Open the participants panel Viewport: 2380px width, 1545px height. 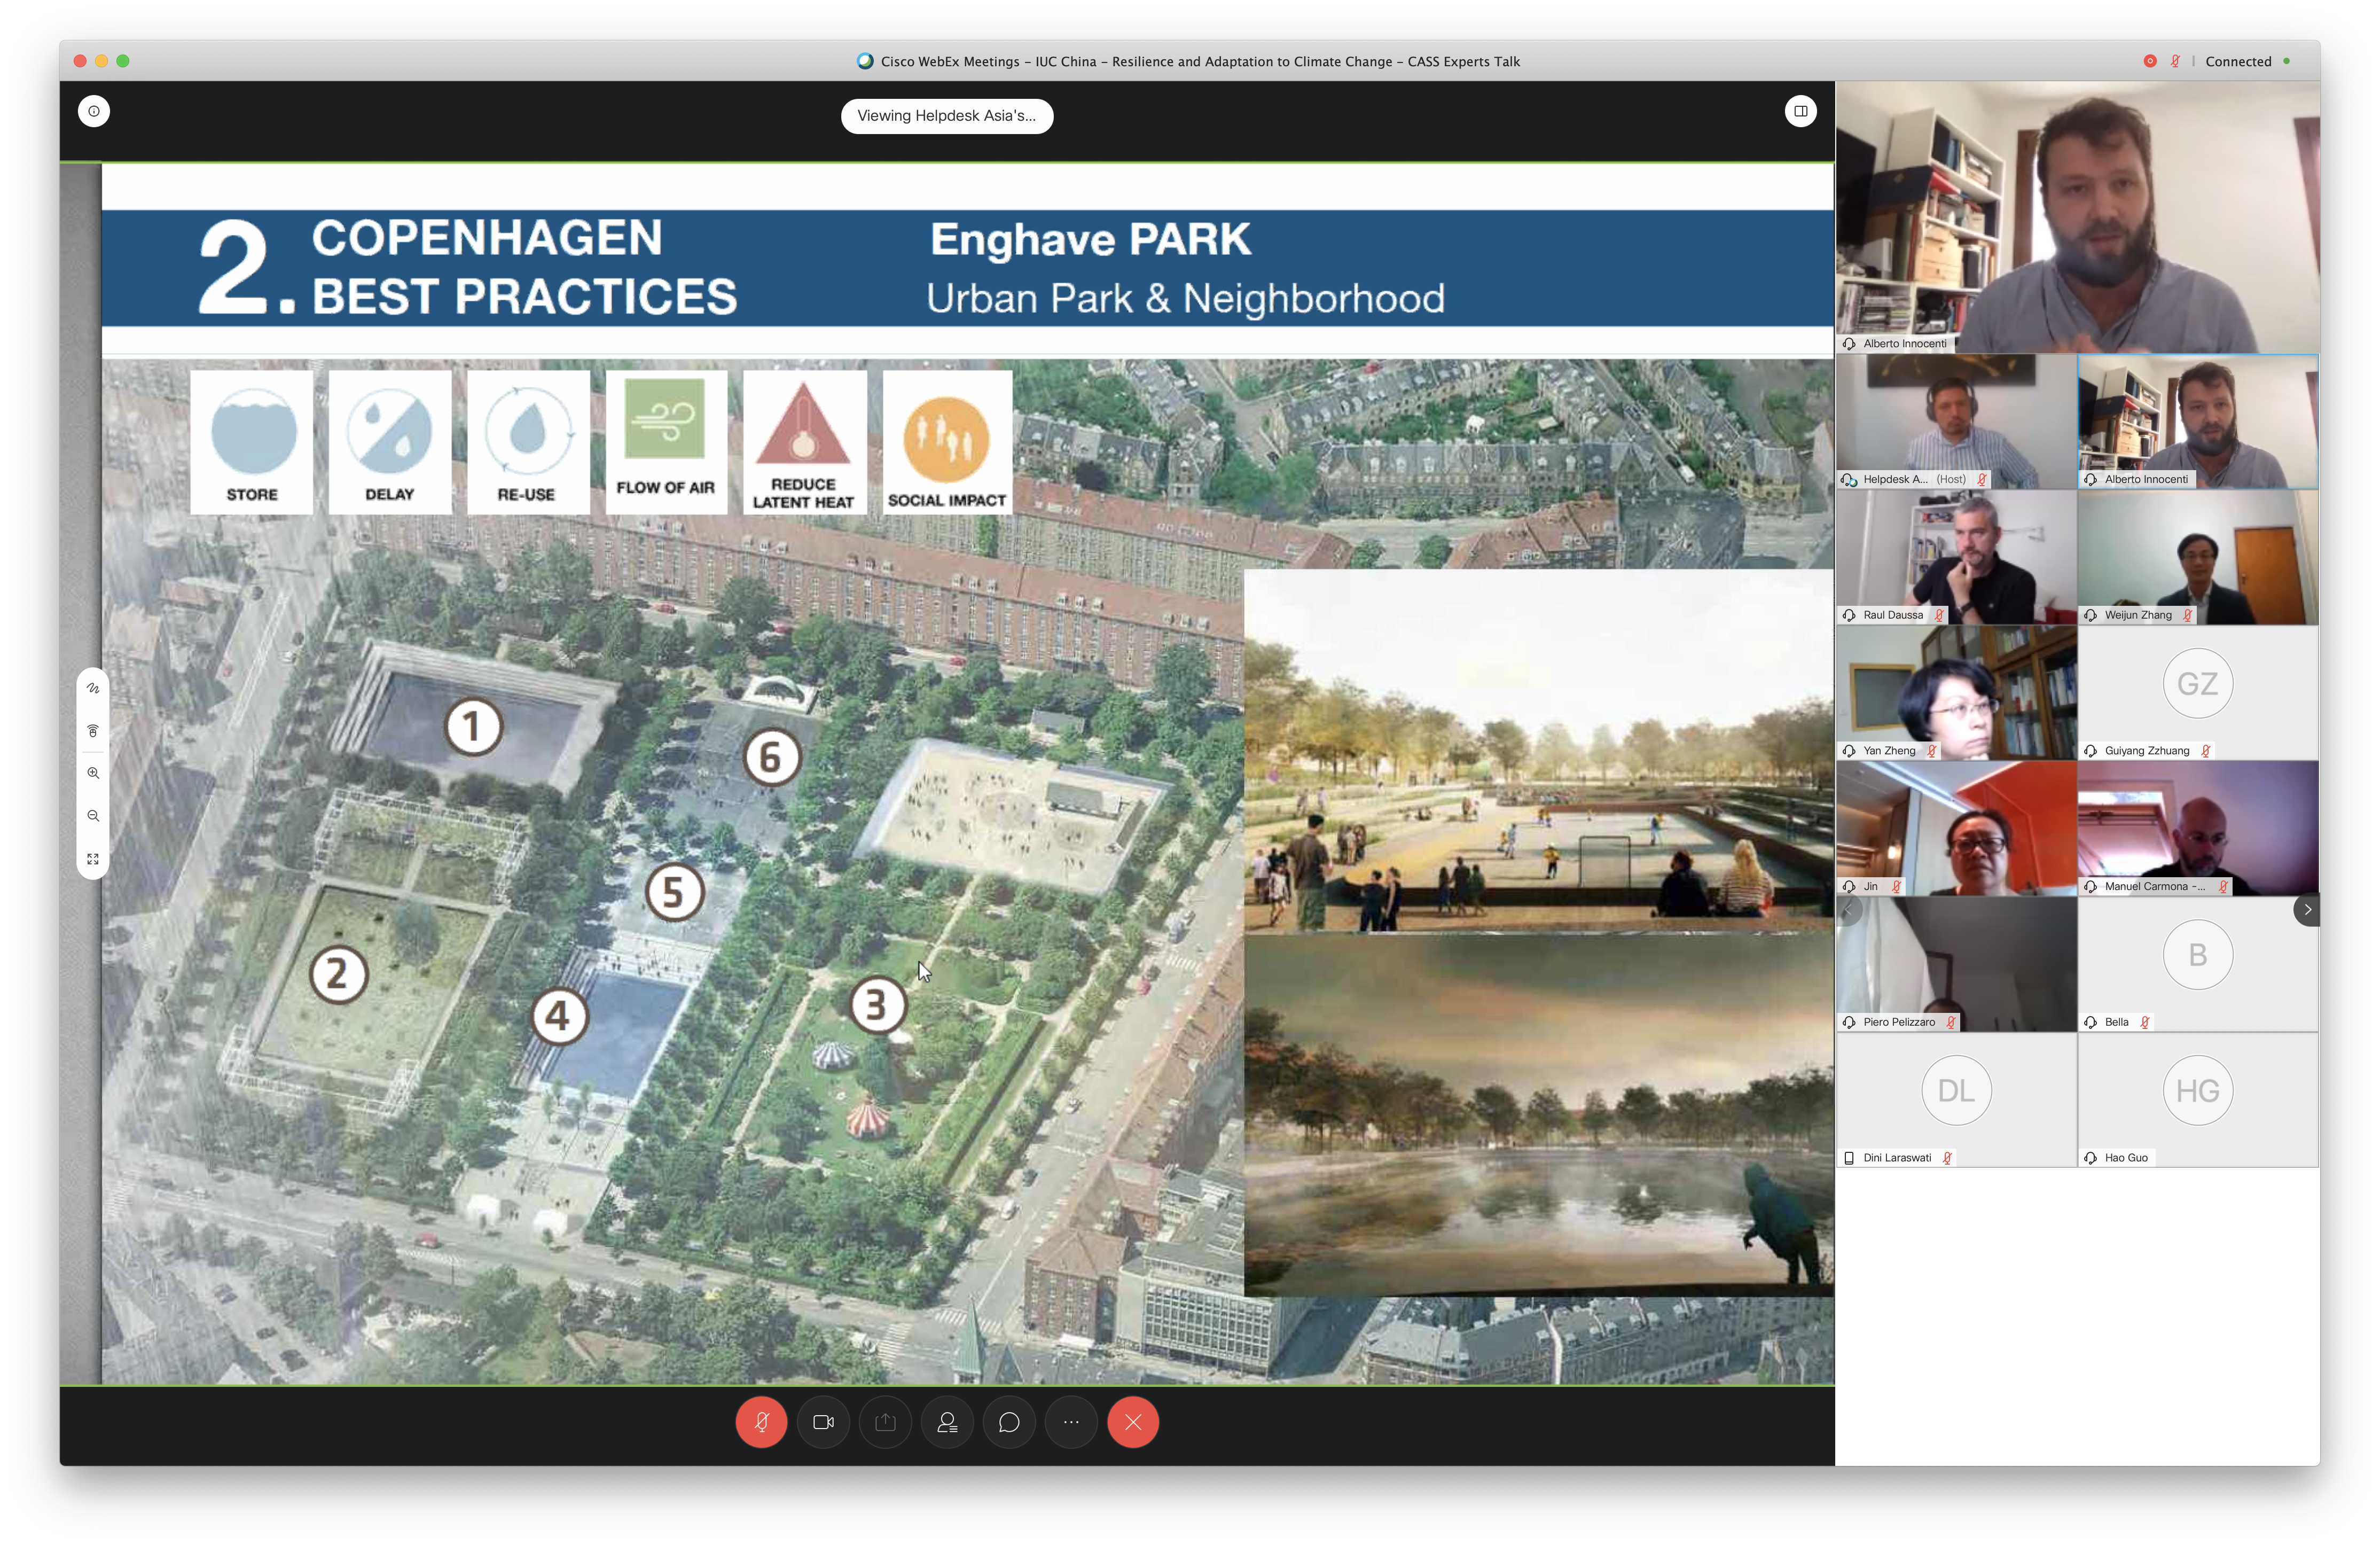[947, 1422]
